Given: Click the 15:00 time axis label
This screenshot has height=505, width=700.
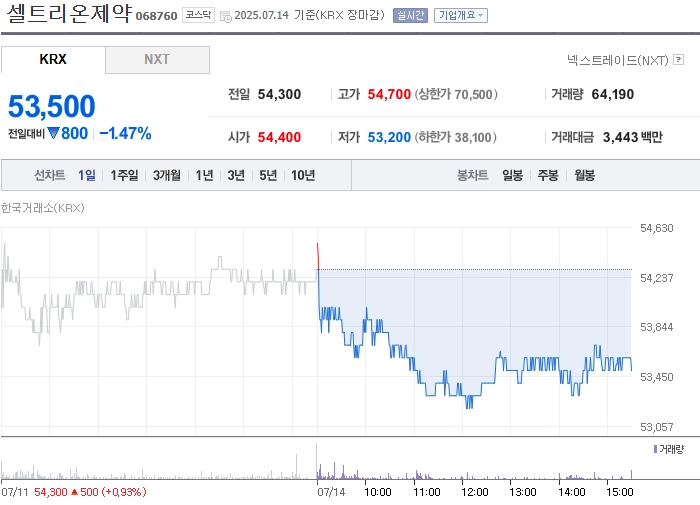Looking at the screenshot, I should point(620,492).
